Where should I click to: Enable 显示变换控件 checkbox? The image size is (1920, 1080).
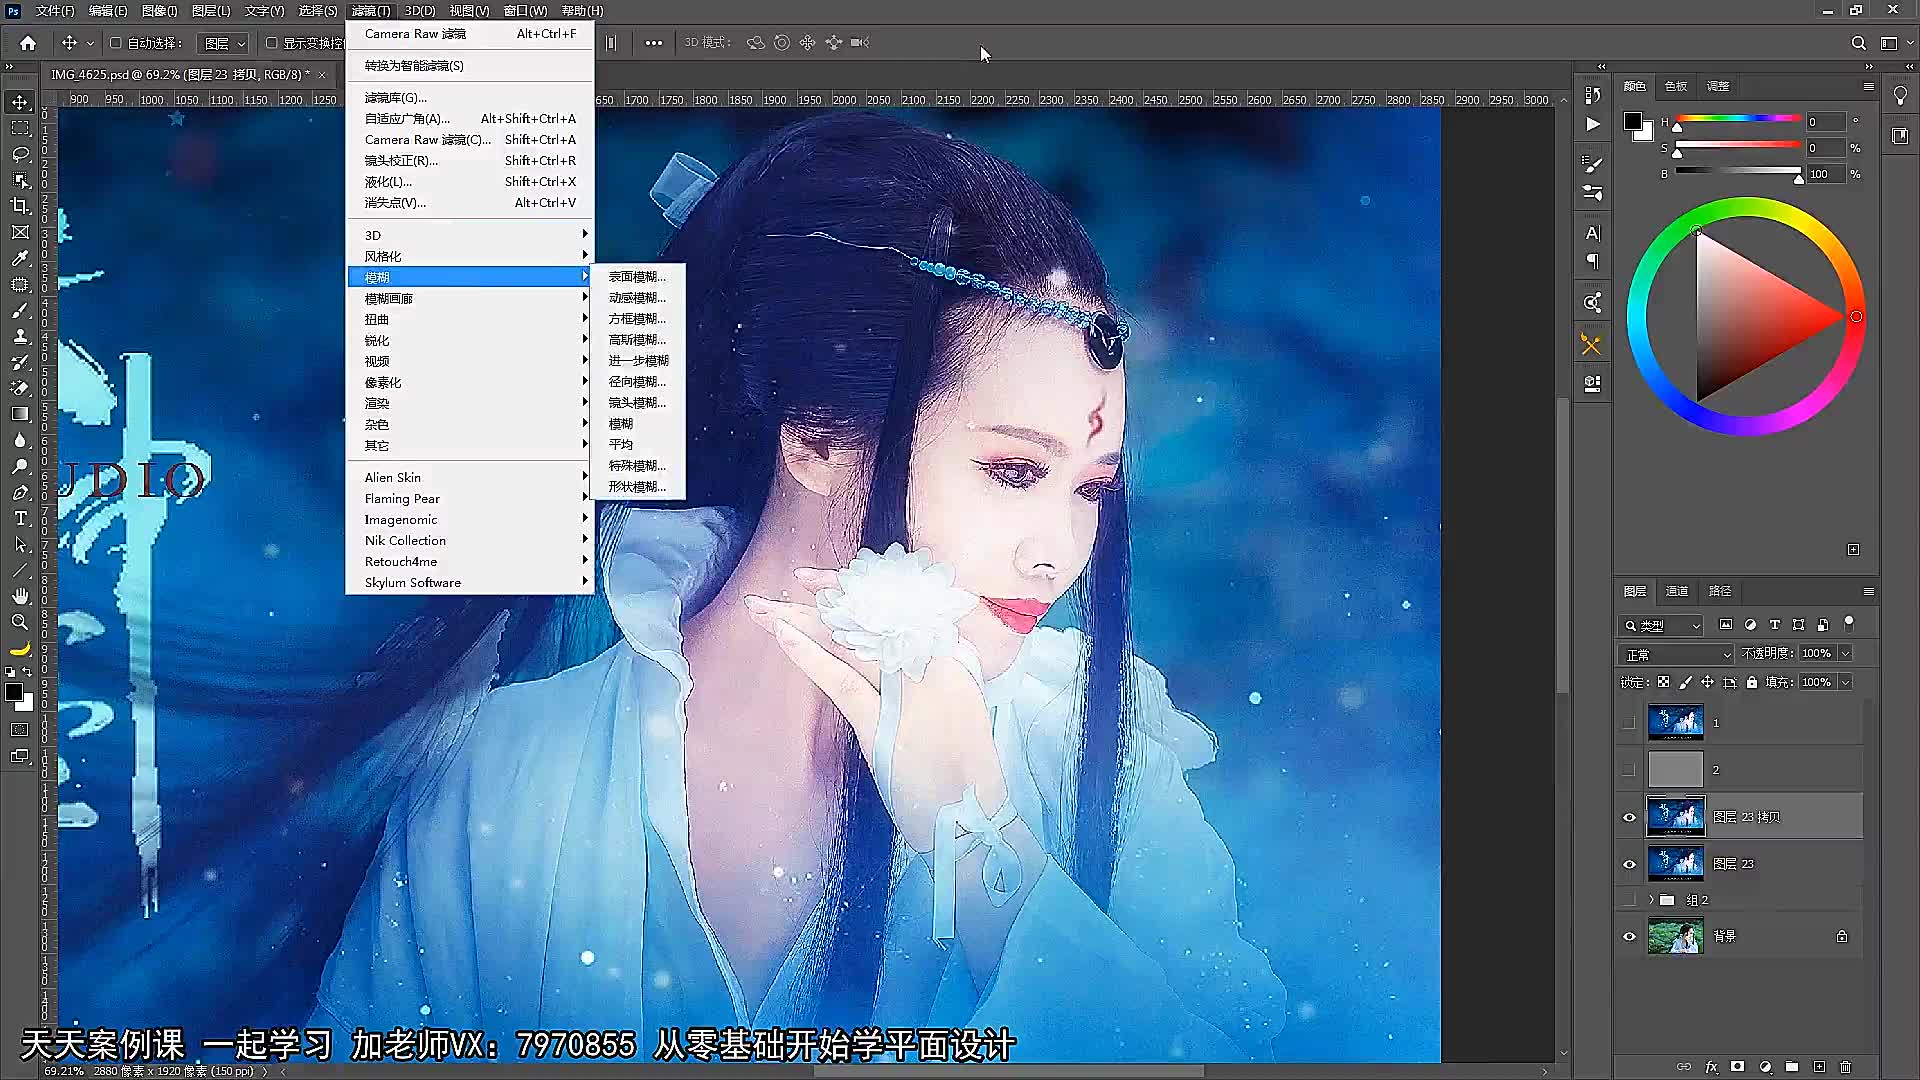tap(271, 43)
